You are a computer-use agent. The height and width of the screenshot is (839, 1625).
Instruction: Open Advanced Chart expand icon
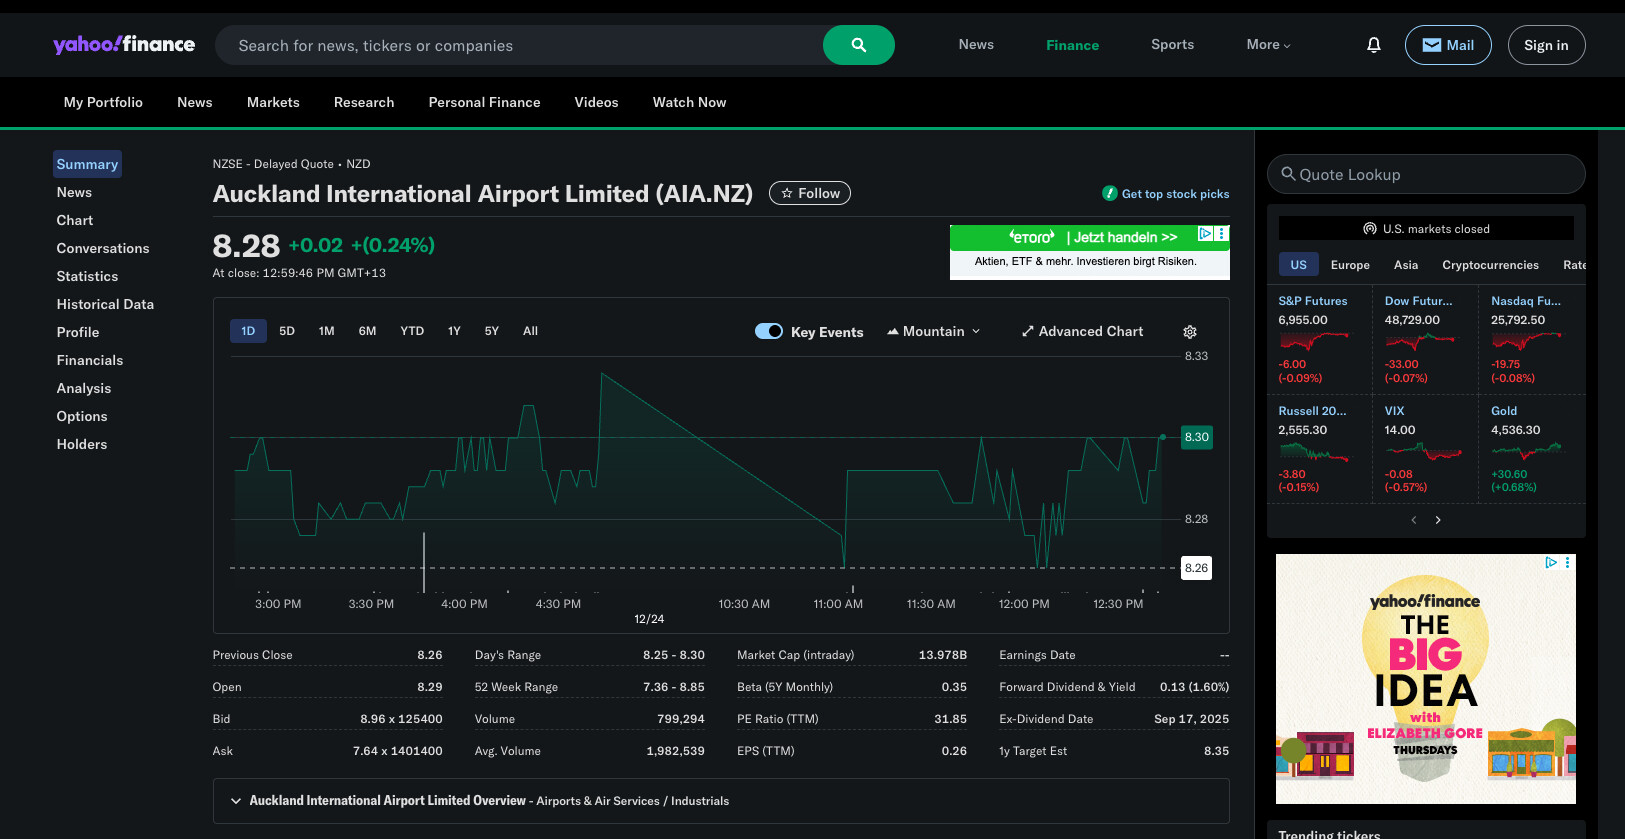click(x=1027, y=332)
